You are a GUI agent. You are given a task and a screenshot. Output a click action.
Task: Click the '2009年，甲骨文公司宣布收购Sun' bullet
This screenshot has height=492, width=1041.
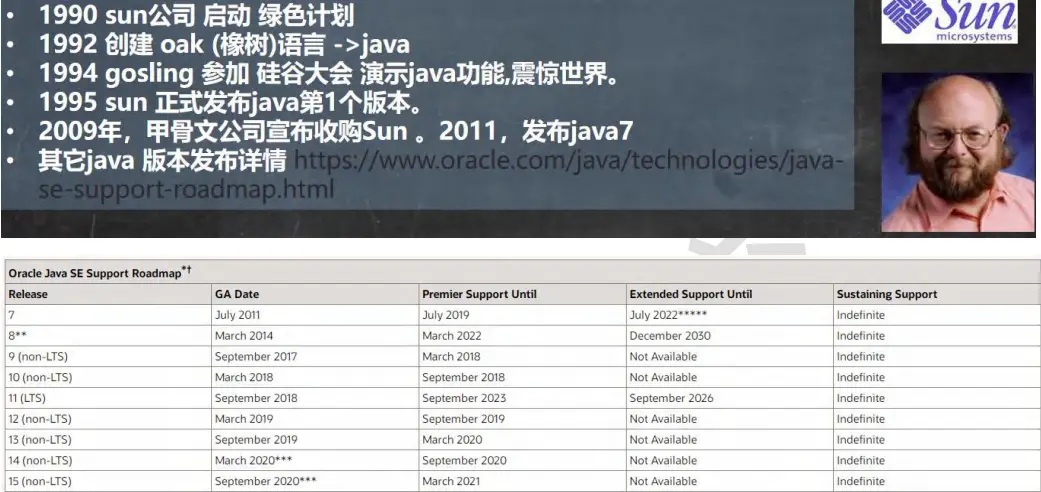point(336,131)
